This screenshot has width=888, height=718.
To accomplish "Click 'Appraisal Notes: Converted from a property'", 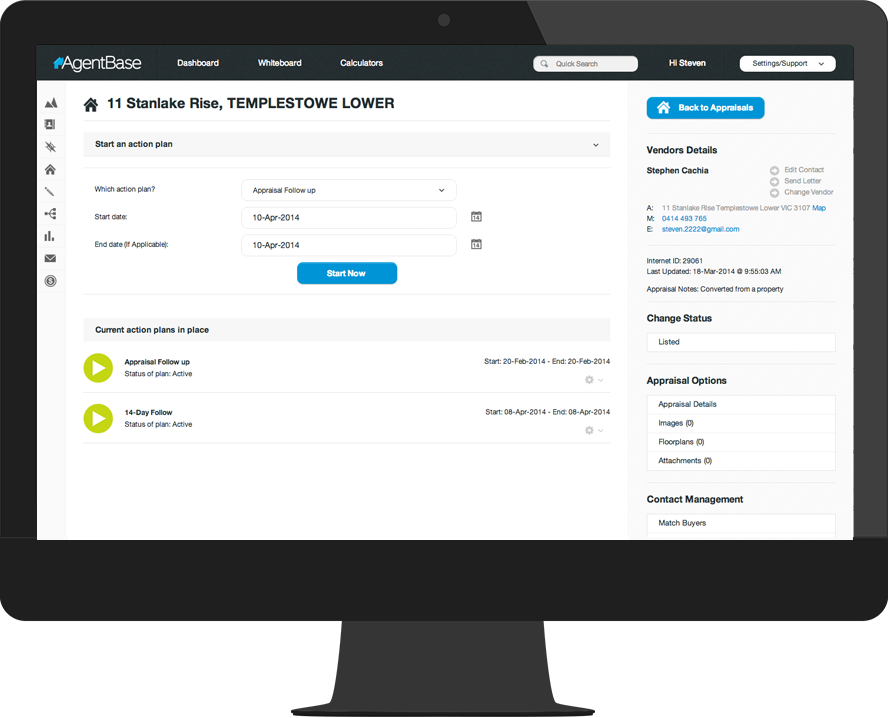I will (715, 289).
